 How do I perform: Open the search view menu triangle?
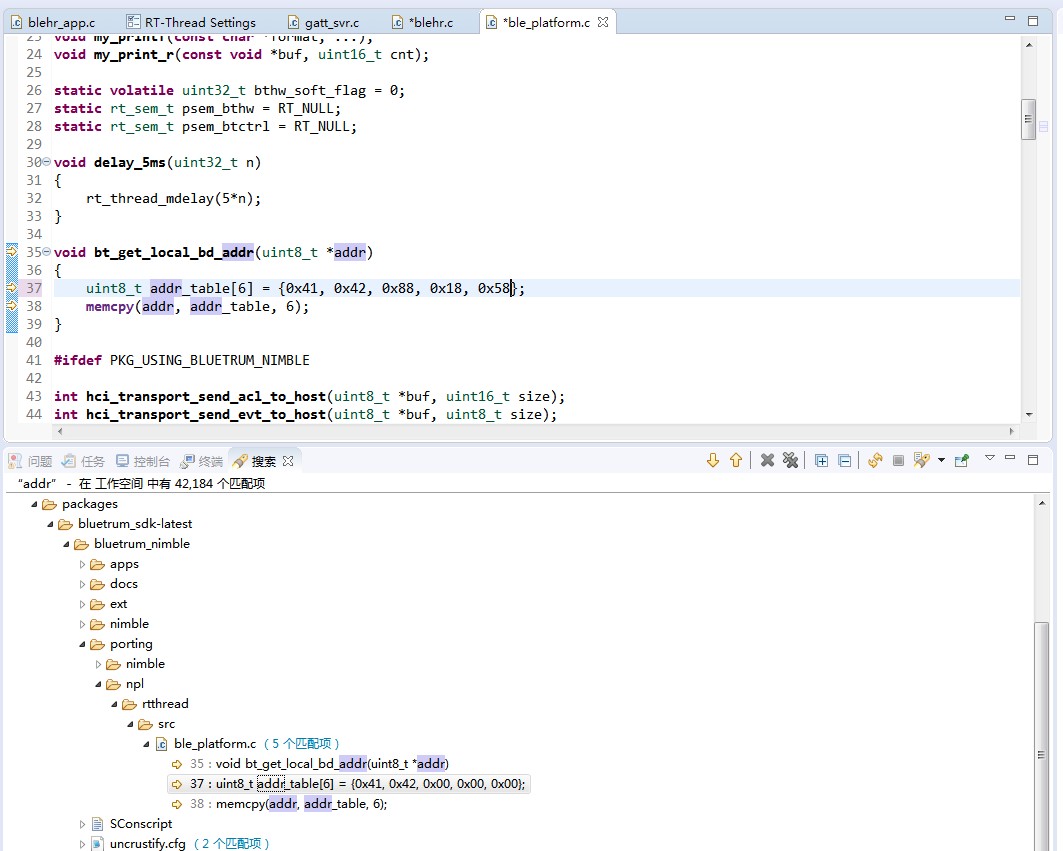990,458
